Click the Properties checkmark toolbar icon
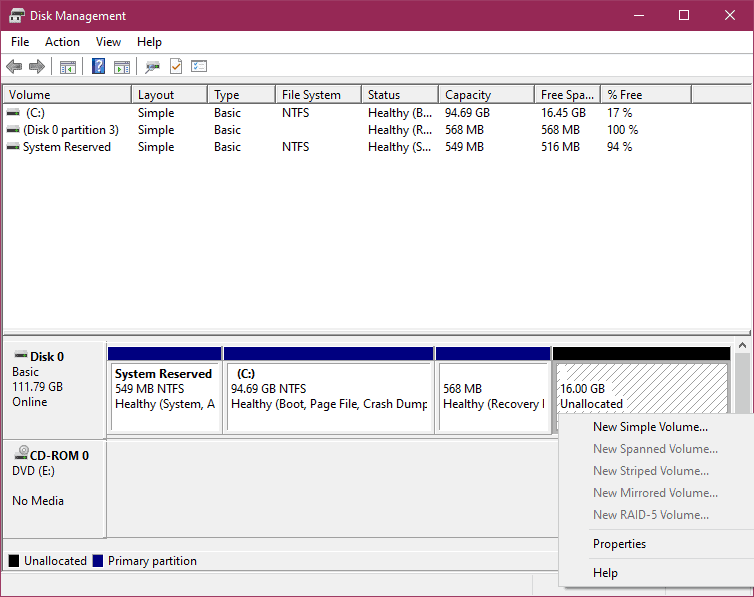Image resolution: width=754 pixels, height=597 pixels. (x=176, y=67)
